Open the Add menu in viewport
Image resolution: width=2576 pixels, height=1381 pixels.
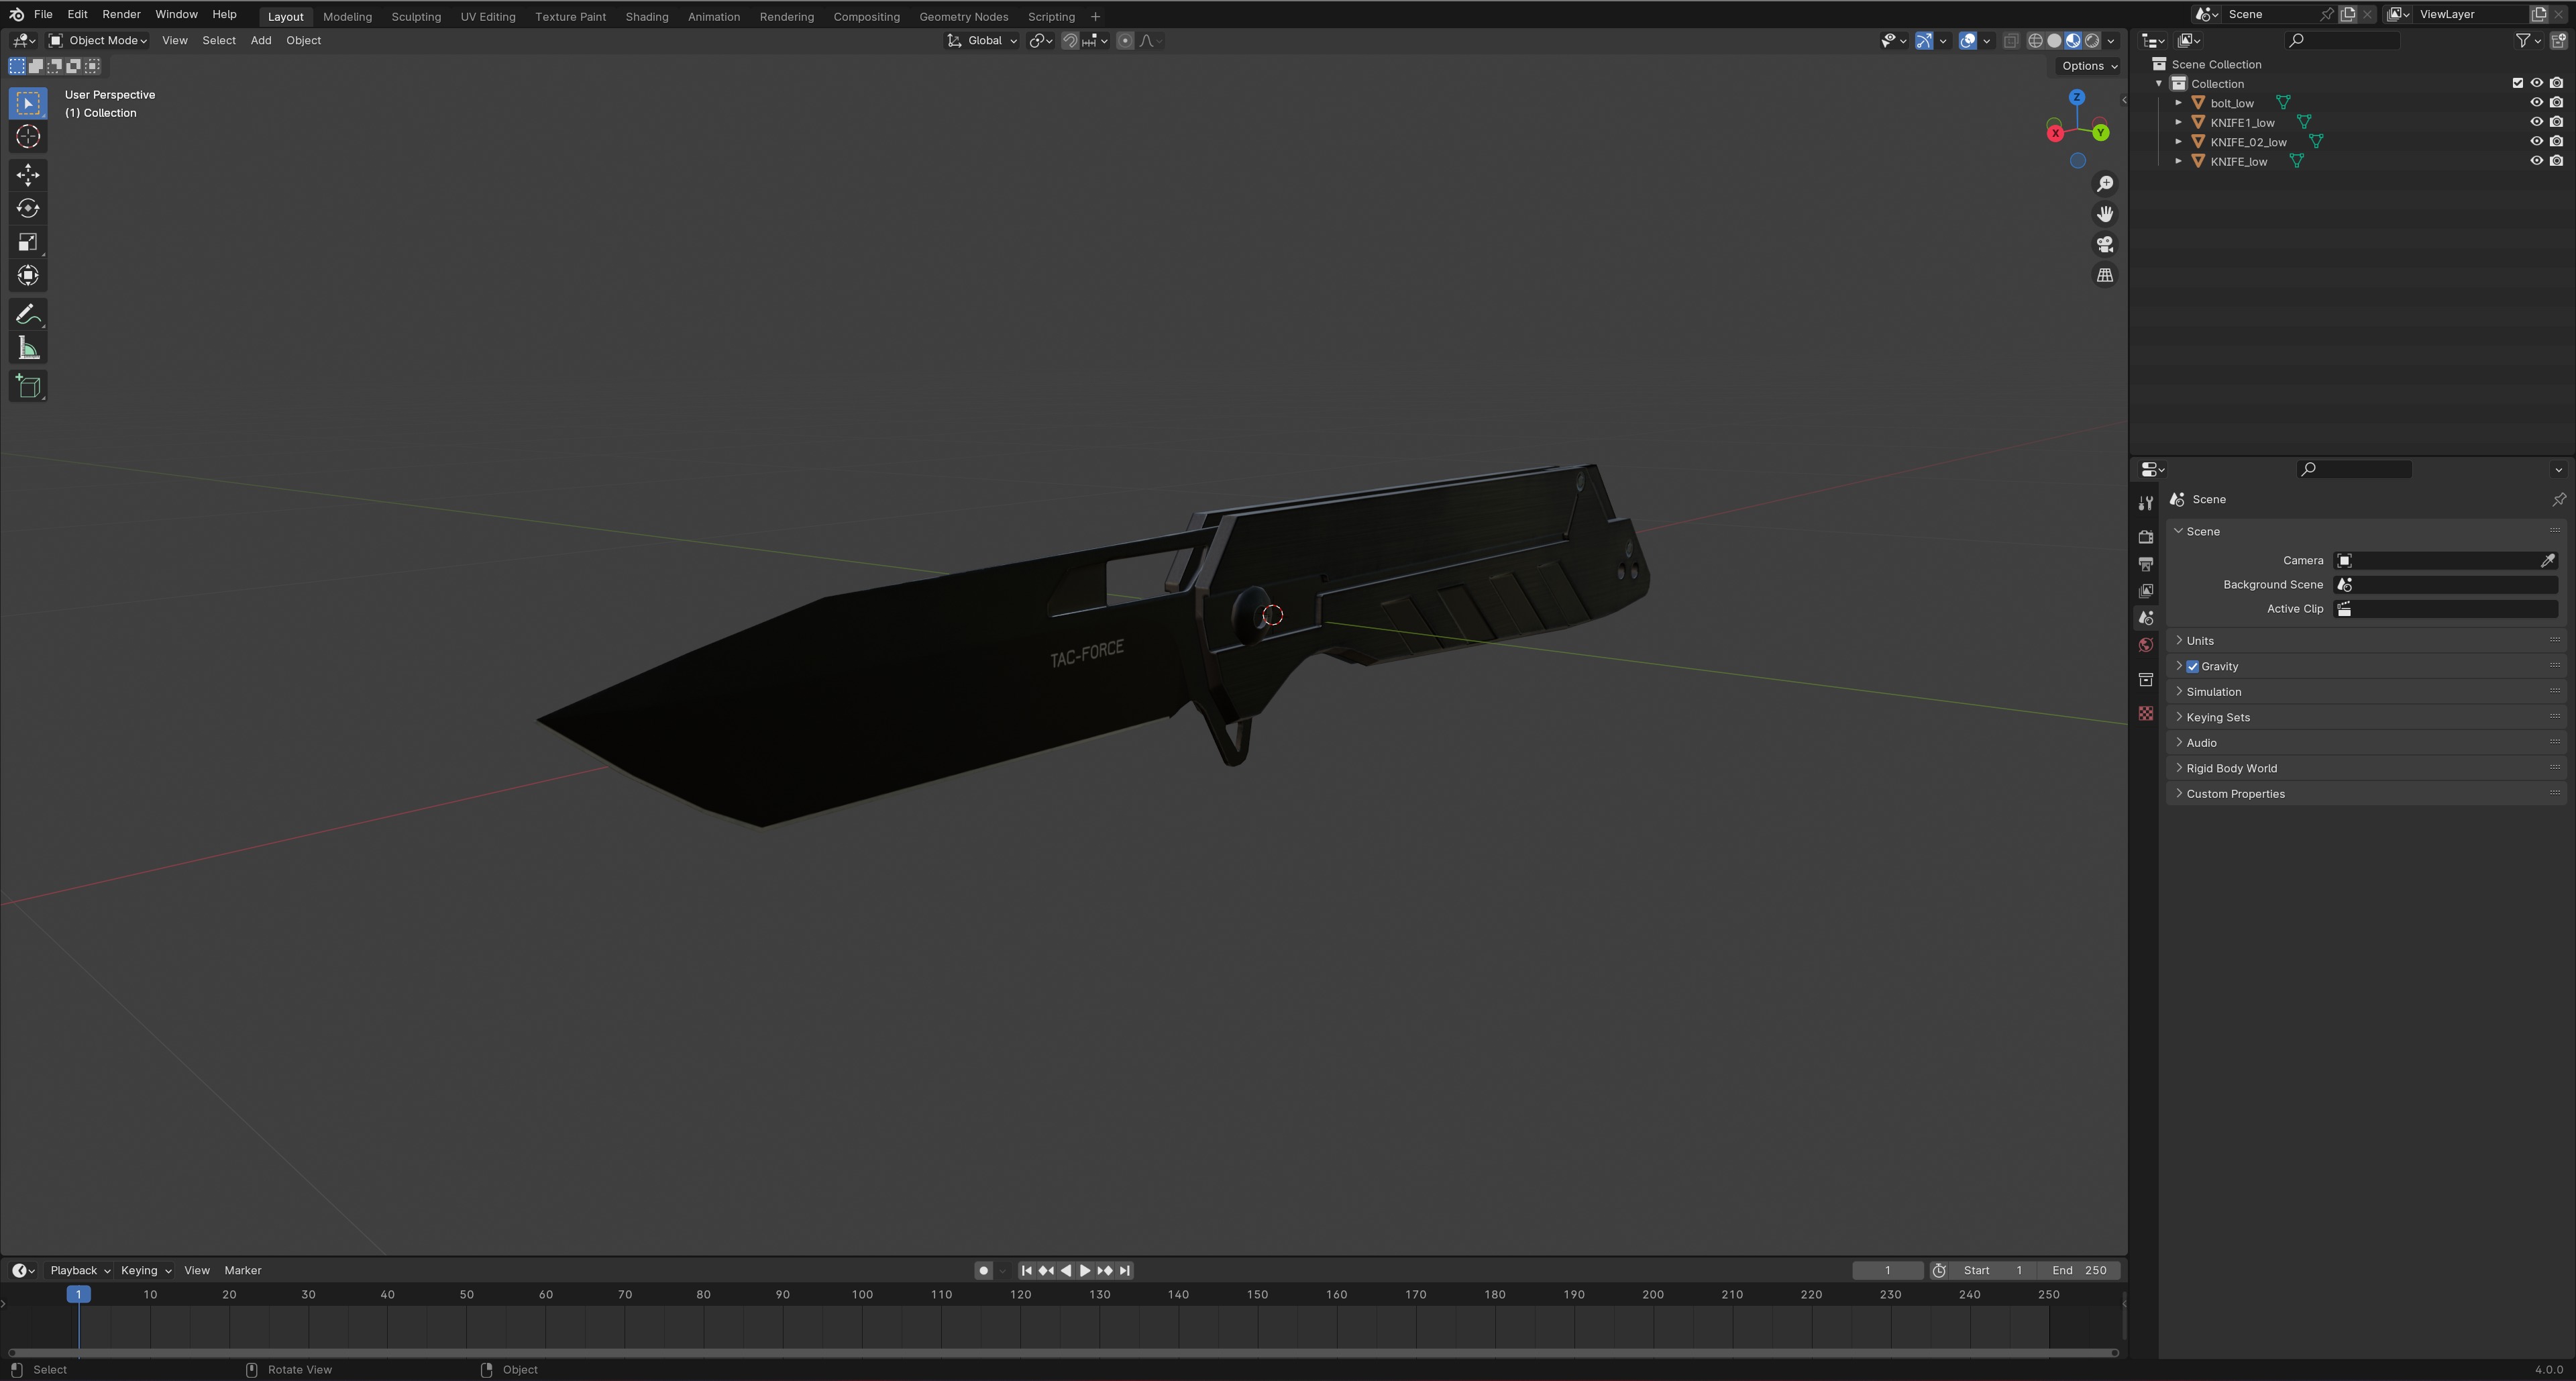261,41
